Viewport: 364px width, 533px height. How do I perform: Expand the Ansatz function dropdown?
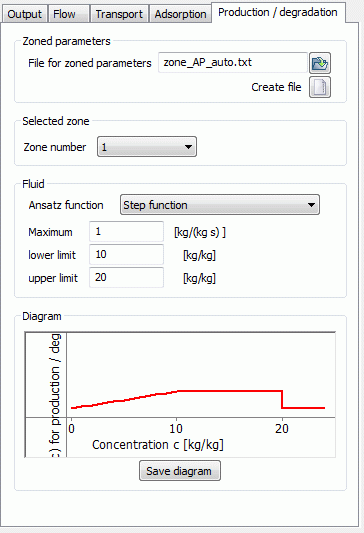point(220,205)
